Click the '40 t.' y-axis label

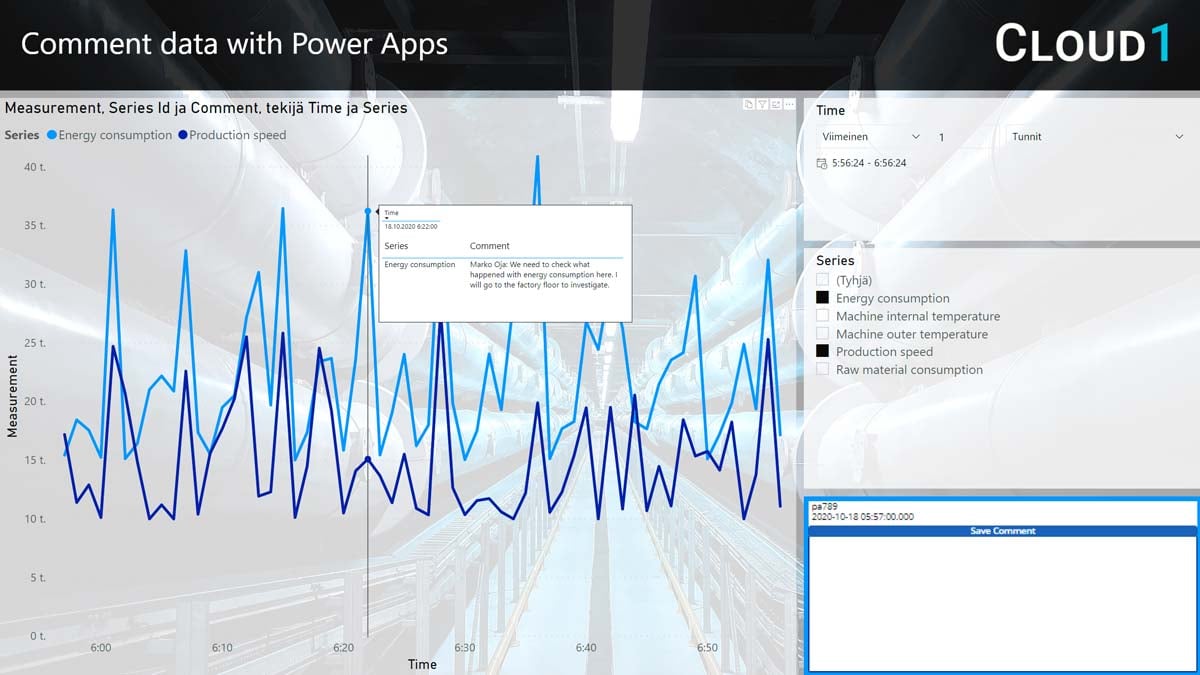pyautogui.click(x=35, y=167)
